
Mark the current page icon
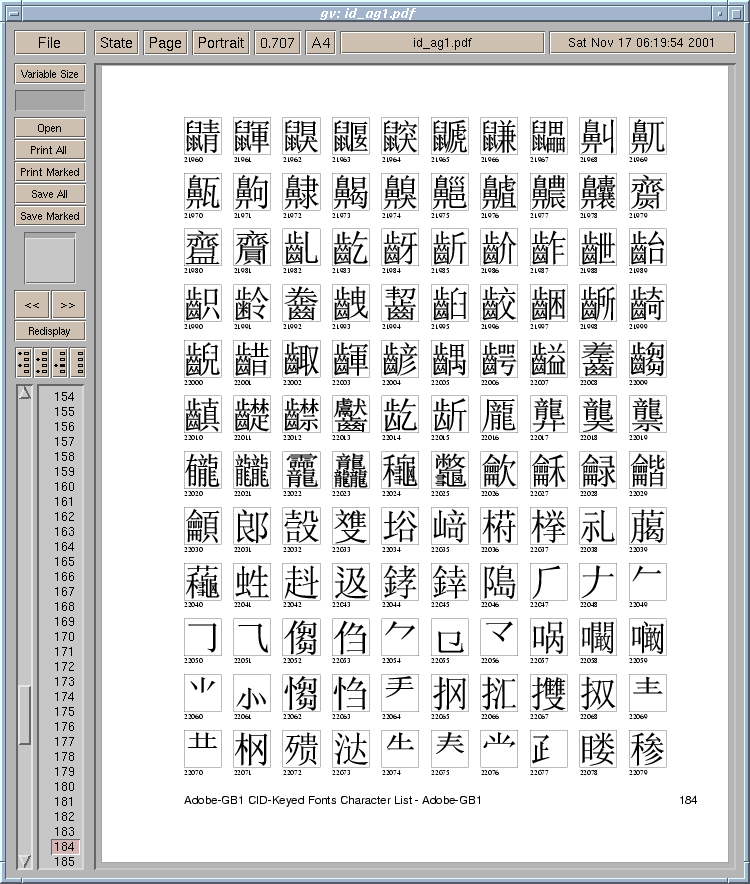59,363
